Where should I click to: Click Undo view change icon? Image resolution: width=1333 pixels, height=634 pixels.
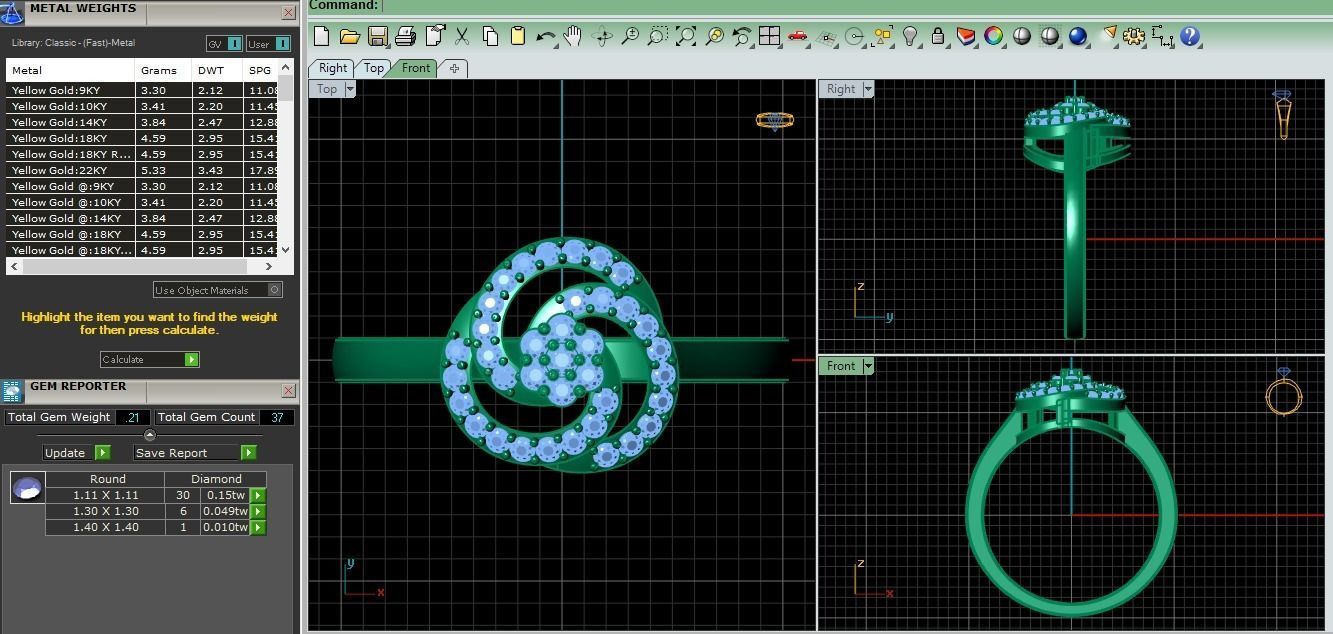[x=741, y=36]
